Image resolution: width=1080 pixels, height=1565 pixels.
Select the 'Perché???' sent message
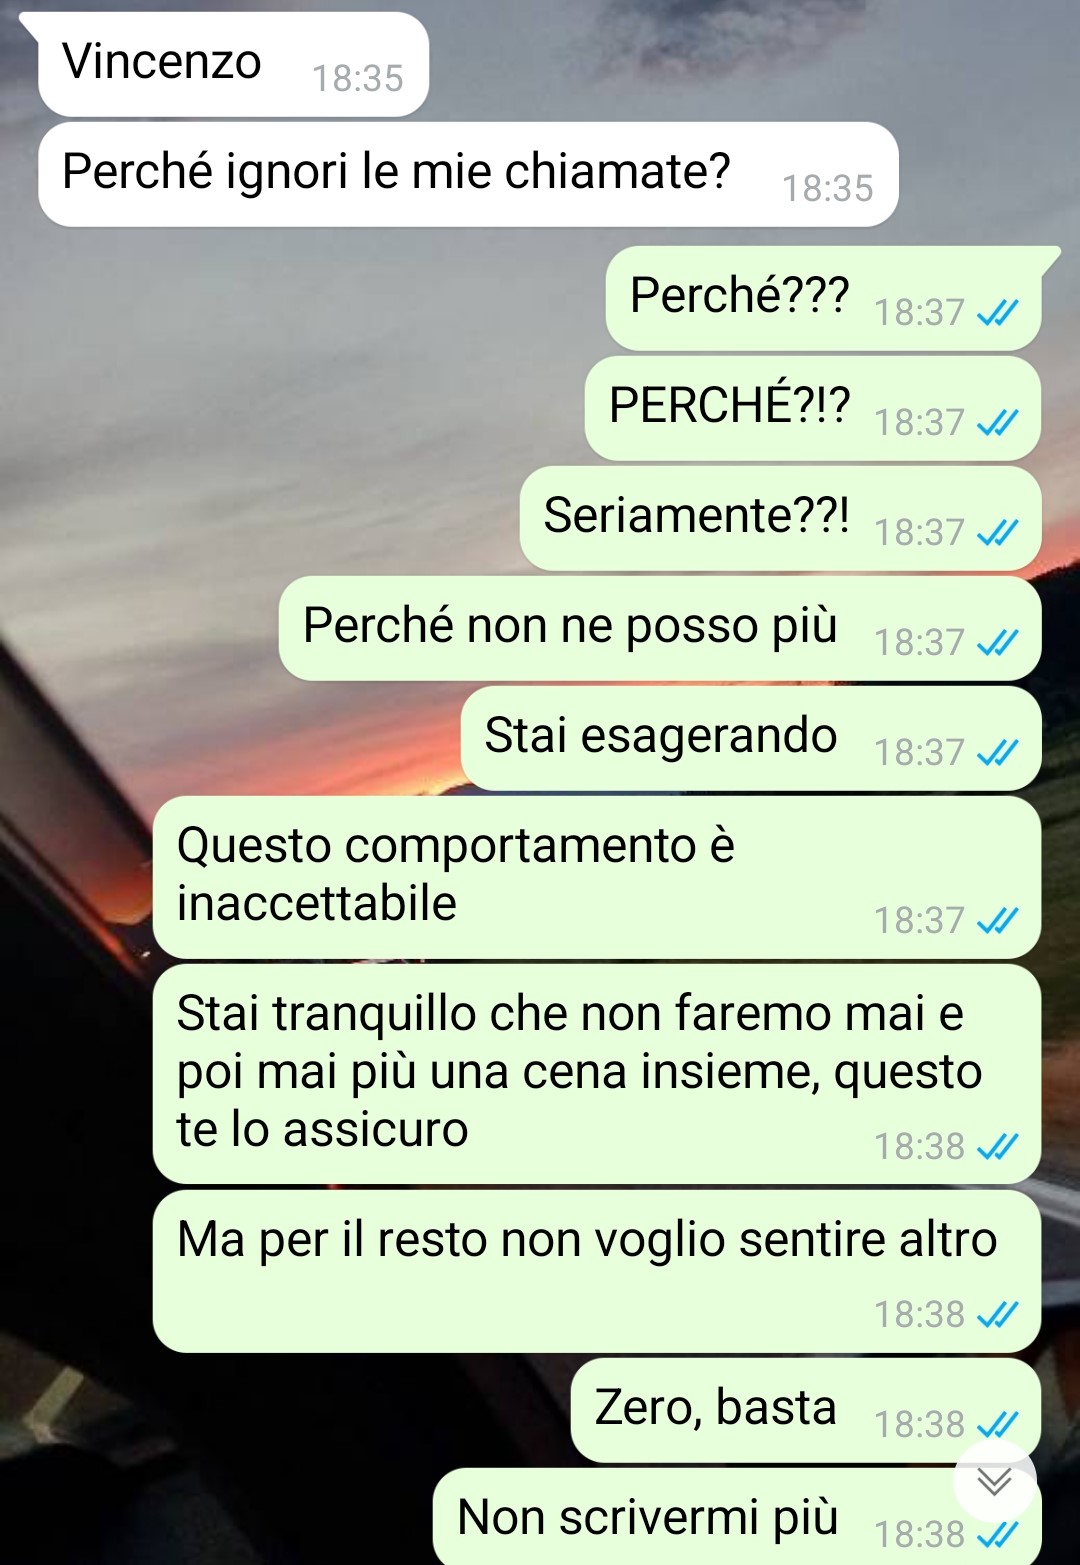(823, 298)
